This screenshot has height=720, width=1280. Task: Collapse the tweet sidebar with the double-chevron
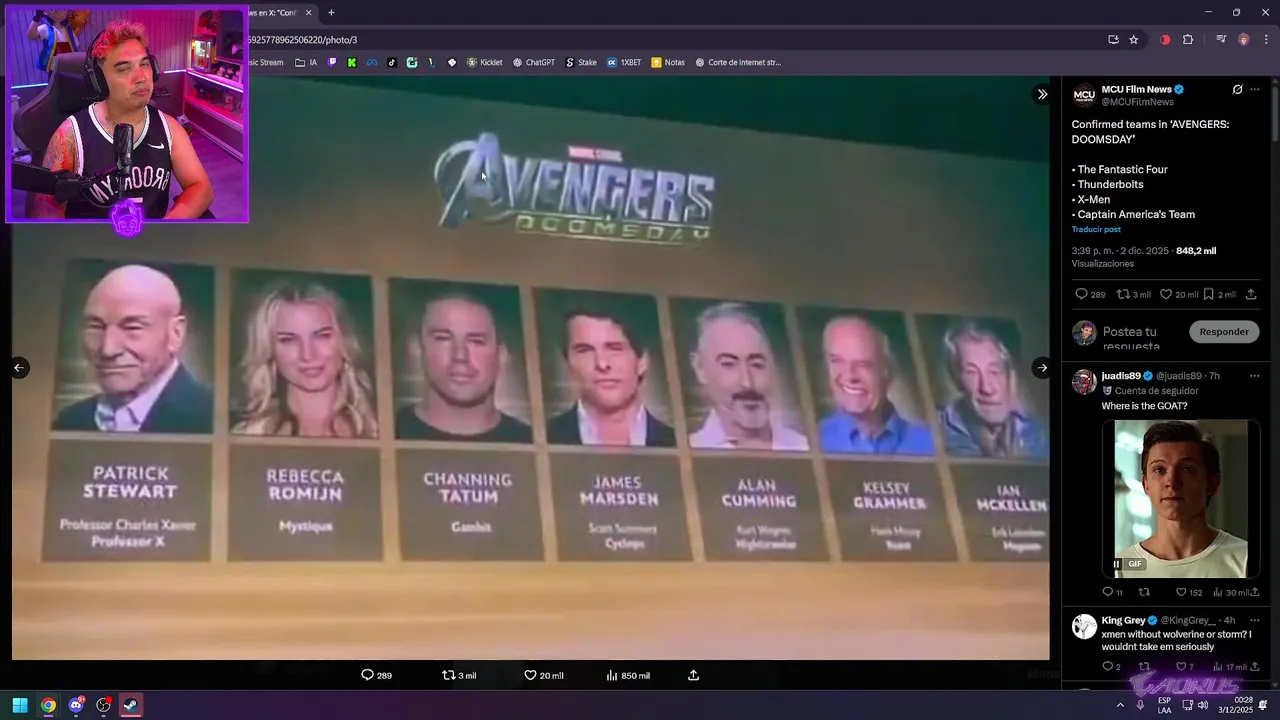click(x=1042, y=94)
